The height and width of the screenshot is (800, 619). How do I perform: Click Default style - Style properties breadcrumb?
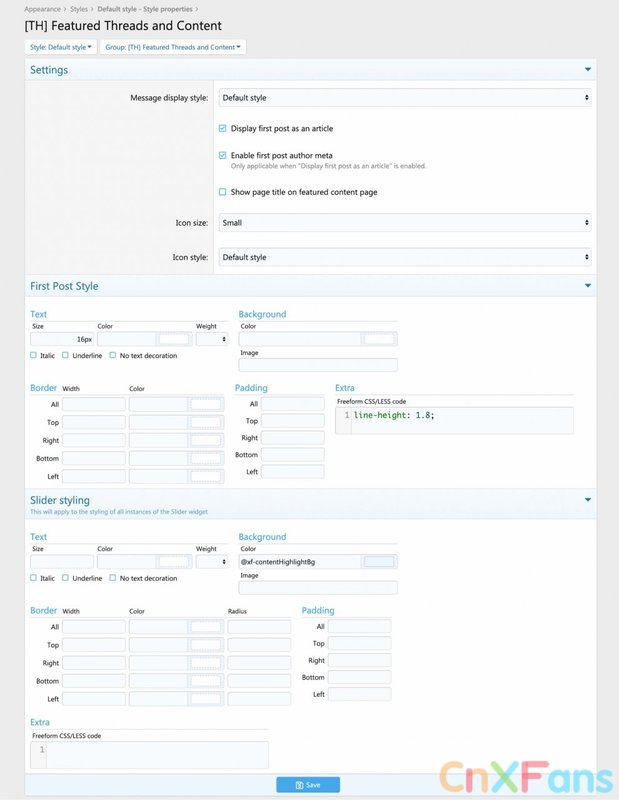[145, 9]
